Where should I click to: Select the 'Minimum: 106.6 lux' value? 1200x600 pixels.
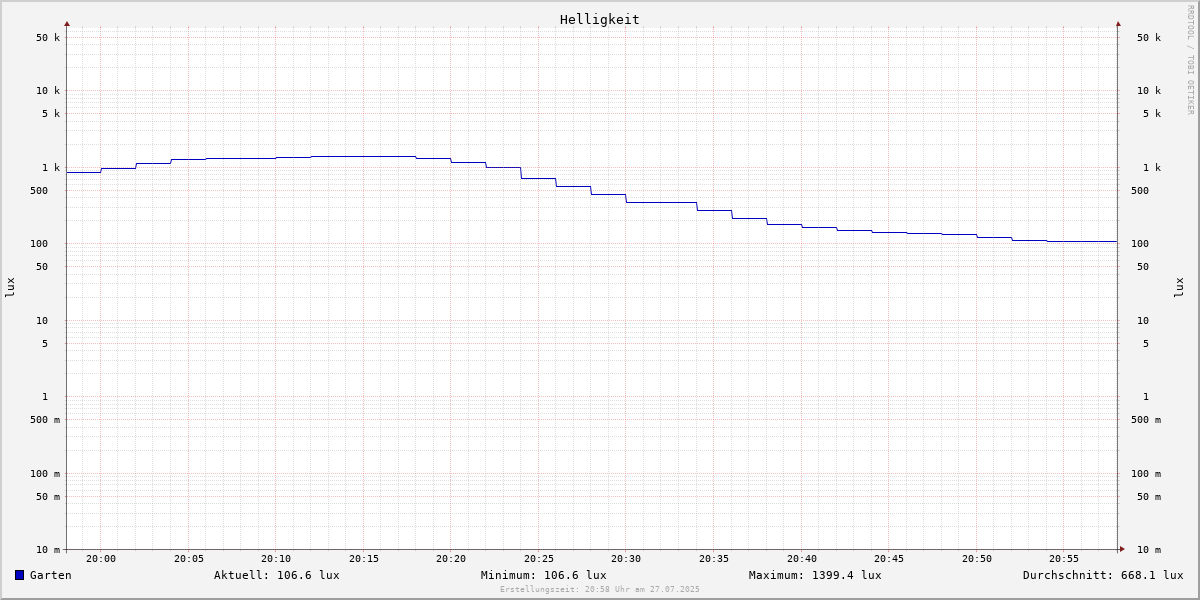point(544,575)
